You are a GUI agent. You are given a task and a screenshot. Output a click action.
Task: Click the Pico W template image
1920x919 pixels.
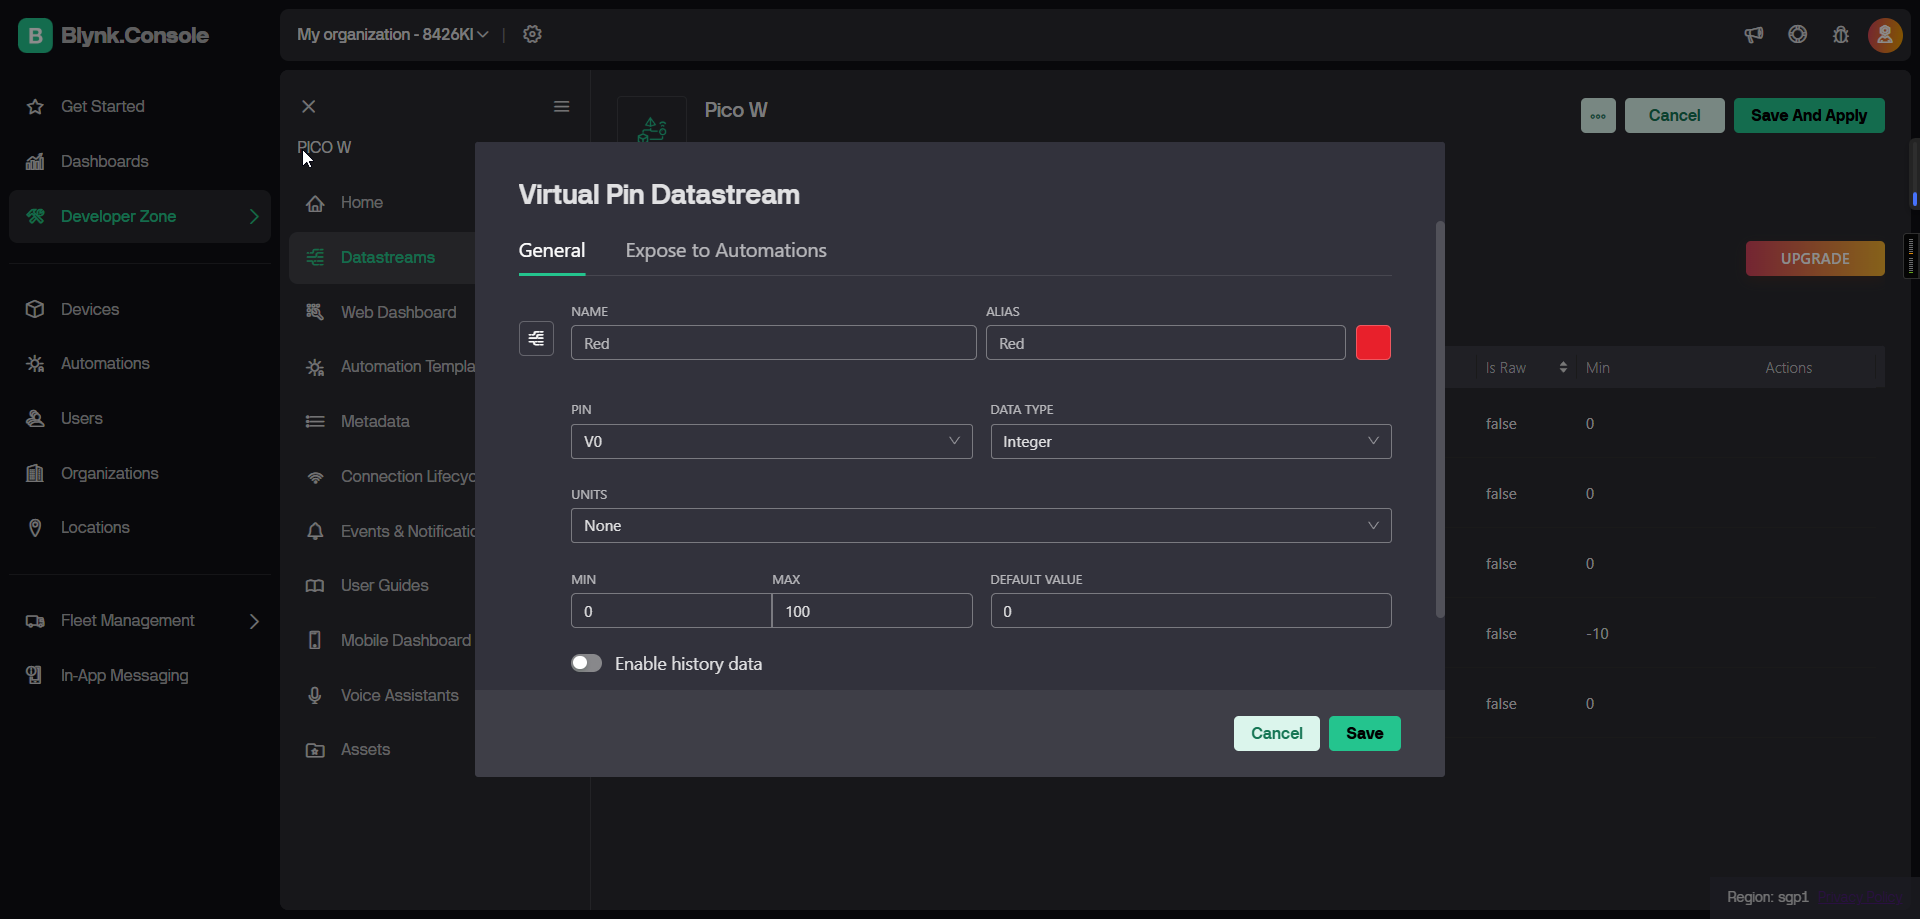click(652, 120)
